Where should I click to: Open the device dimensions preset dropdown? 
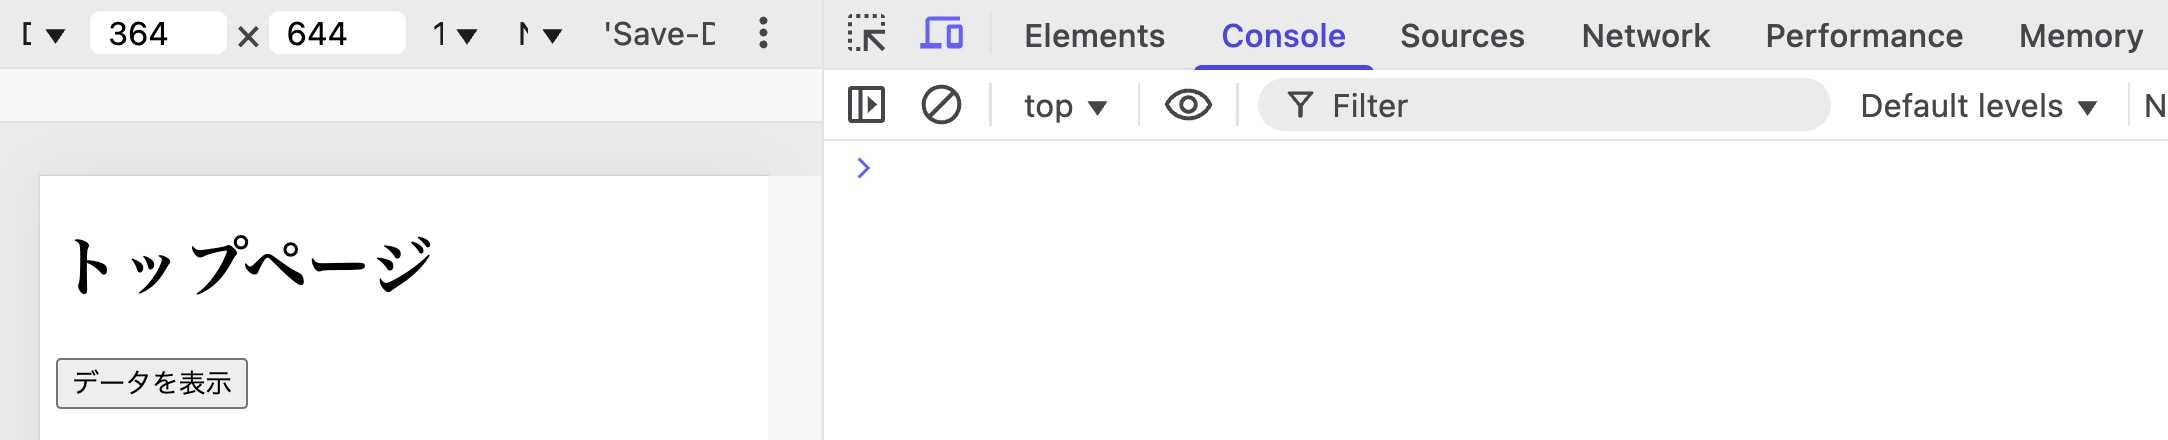44,35
